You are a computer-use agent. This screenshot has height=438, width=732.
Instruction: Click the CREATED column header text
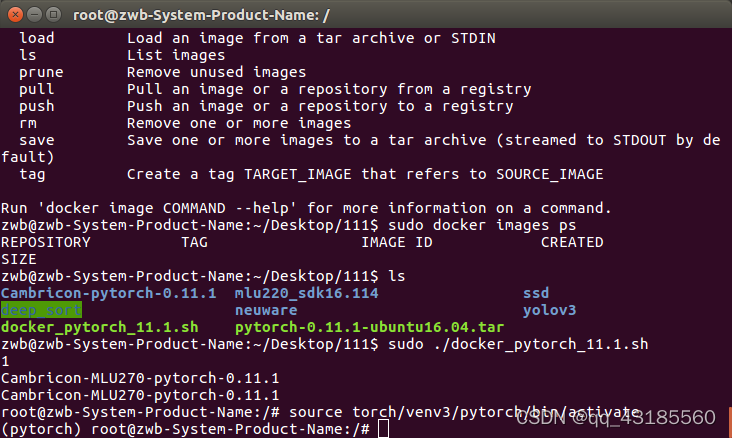click(x=572, y=242)
